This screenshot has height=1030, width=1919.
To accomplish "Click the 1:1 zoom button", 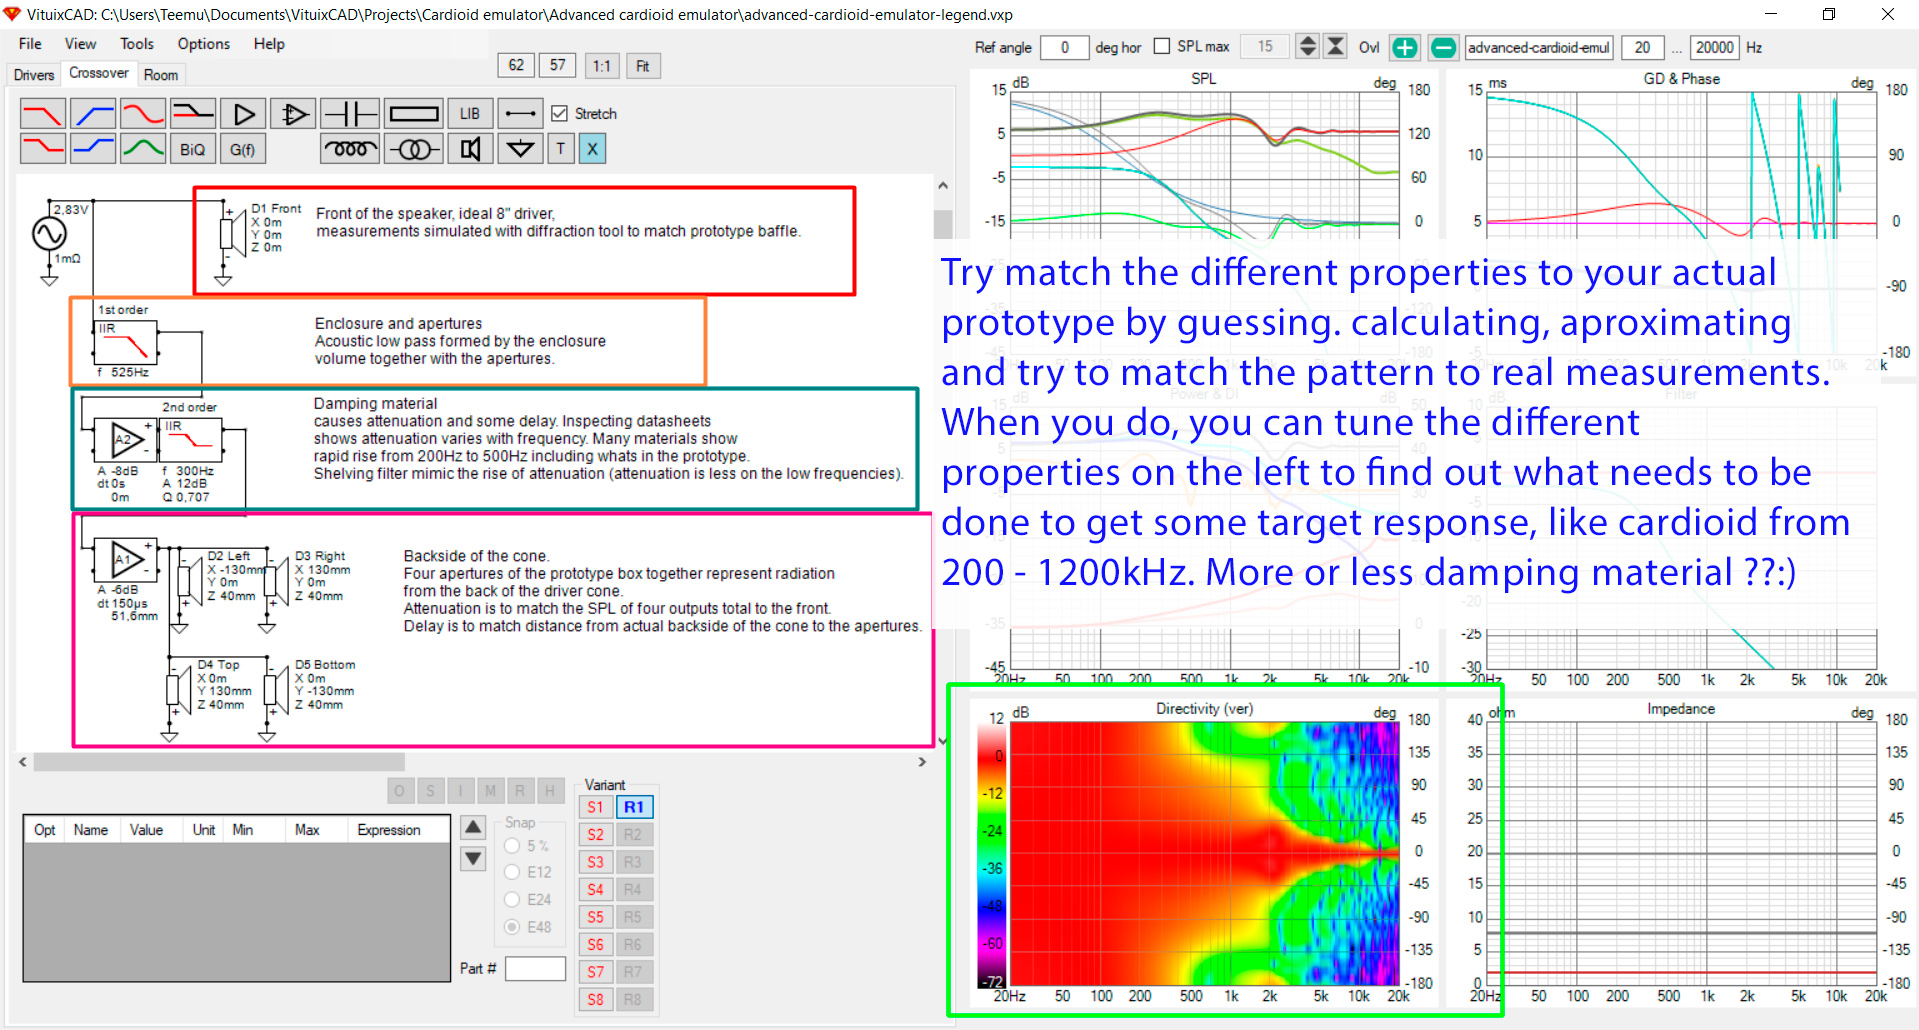I will 601,66.
